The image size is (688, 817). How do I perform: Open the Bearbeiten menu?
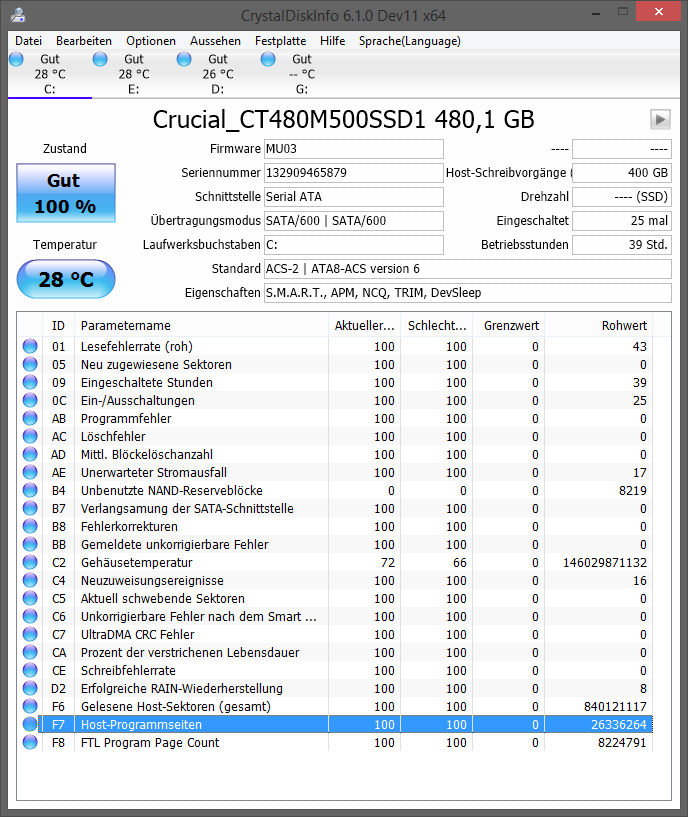click(x=83, y=41)
